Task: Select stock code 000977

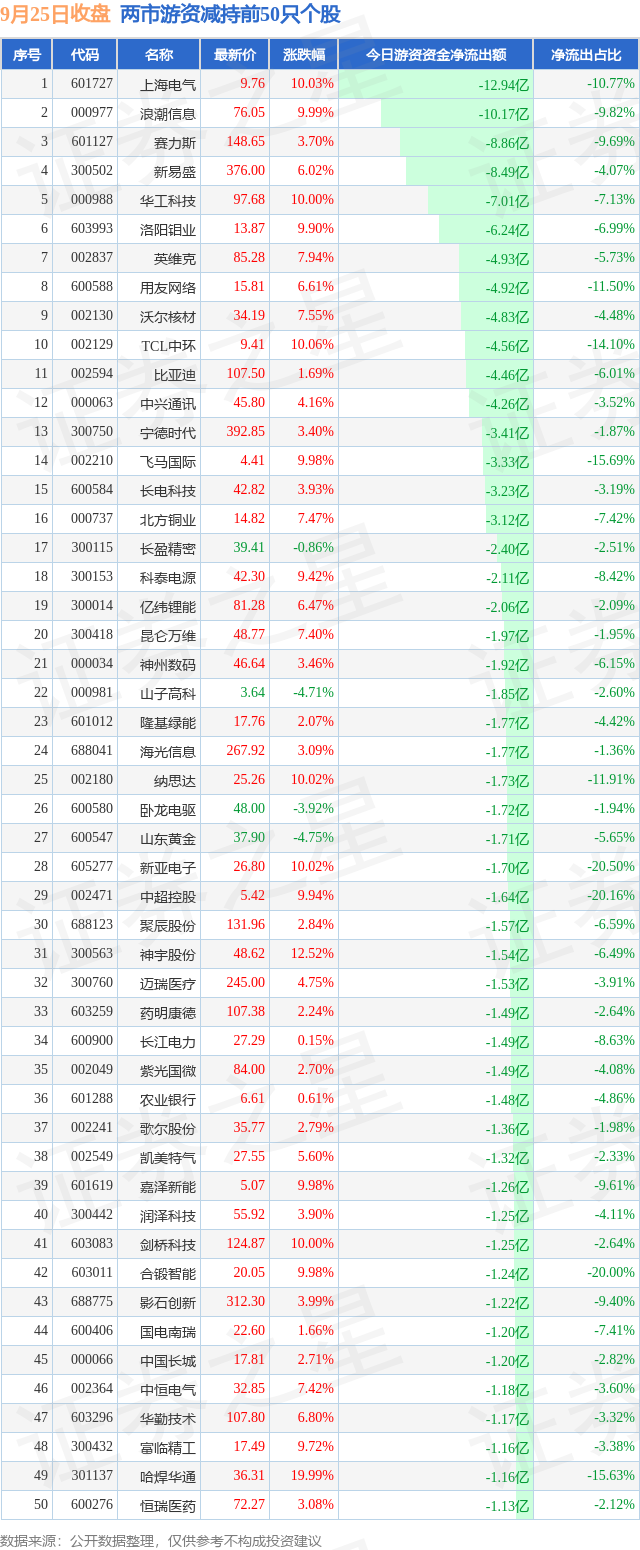Action: click(x=93, y=114)
